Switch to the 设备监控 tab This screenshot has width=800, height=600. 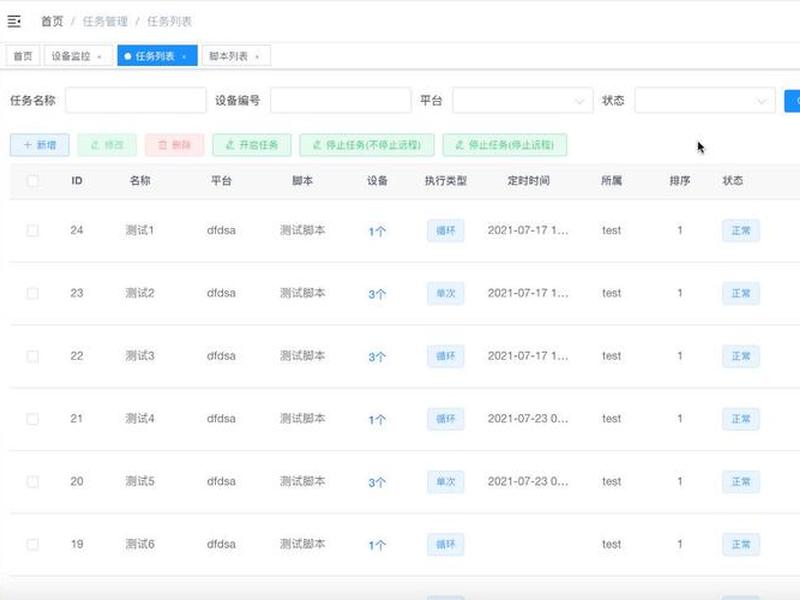pos(78,56)
